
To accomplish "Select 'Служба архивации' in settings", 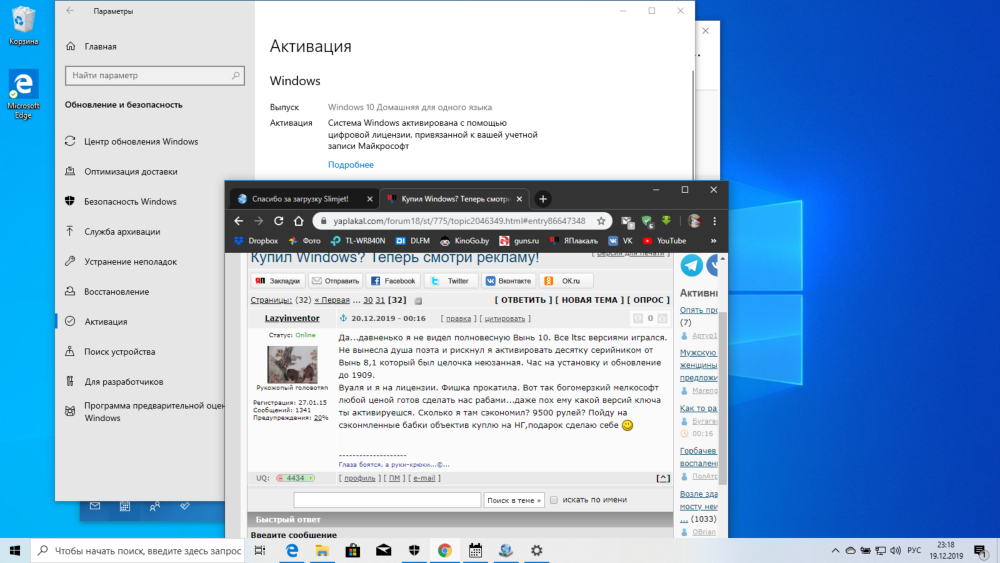I will [x=122, y=231].
